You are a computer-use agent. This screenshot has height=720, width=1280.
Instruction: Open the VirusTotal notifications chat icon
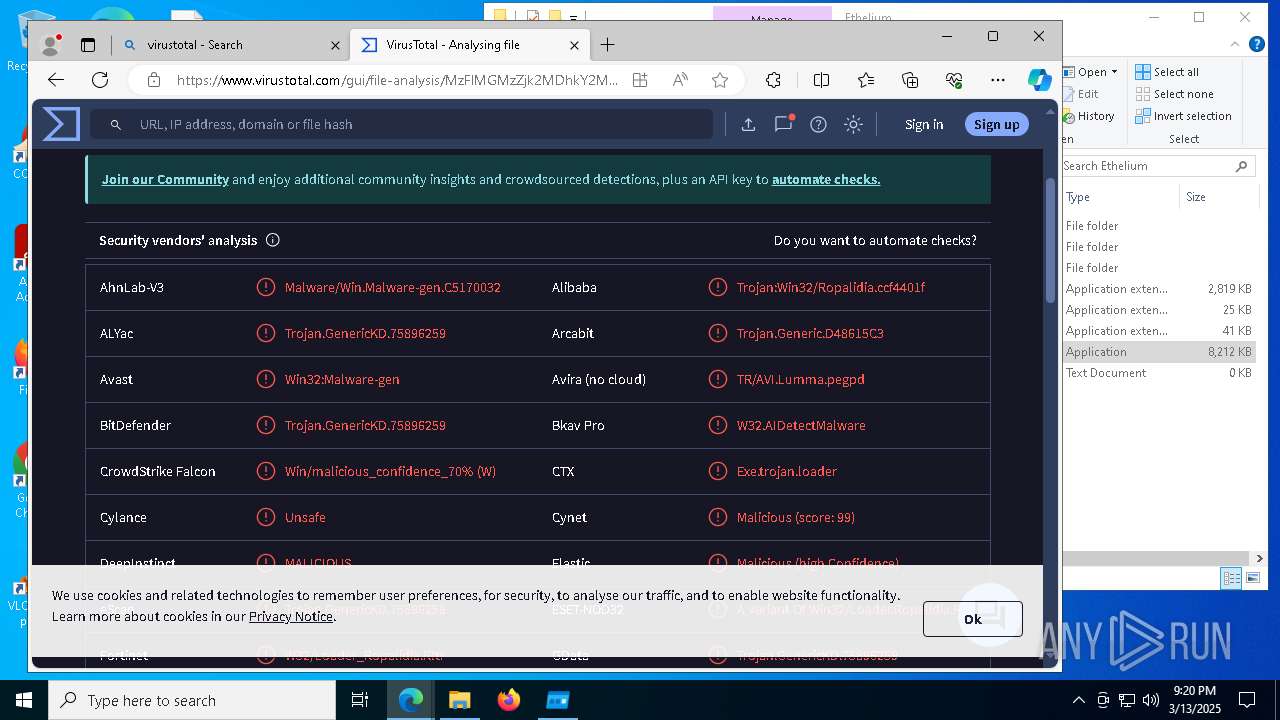tap(783, 124)
